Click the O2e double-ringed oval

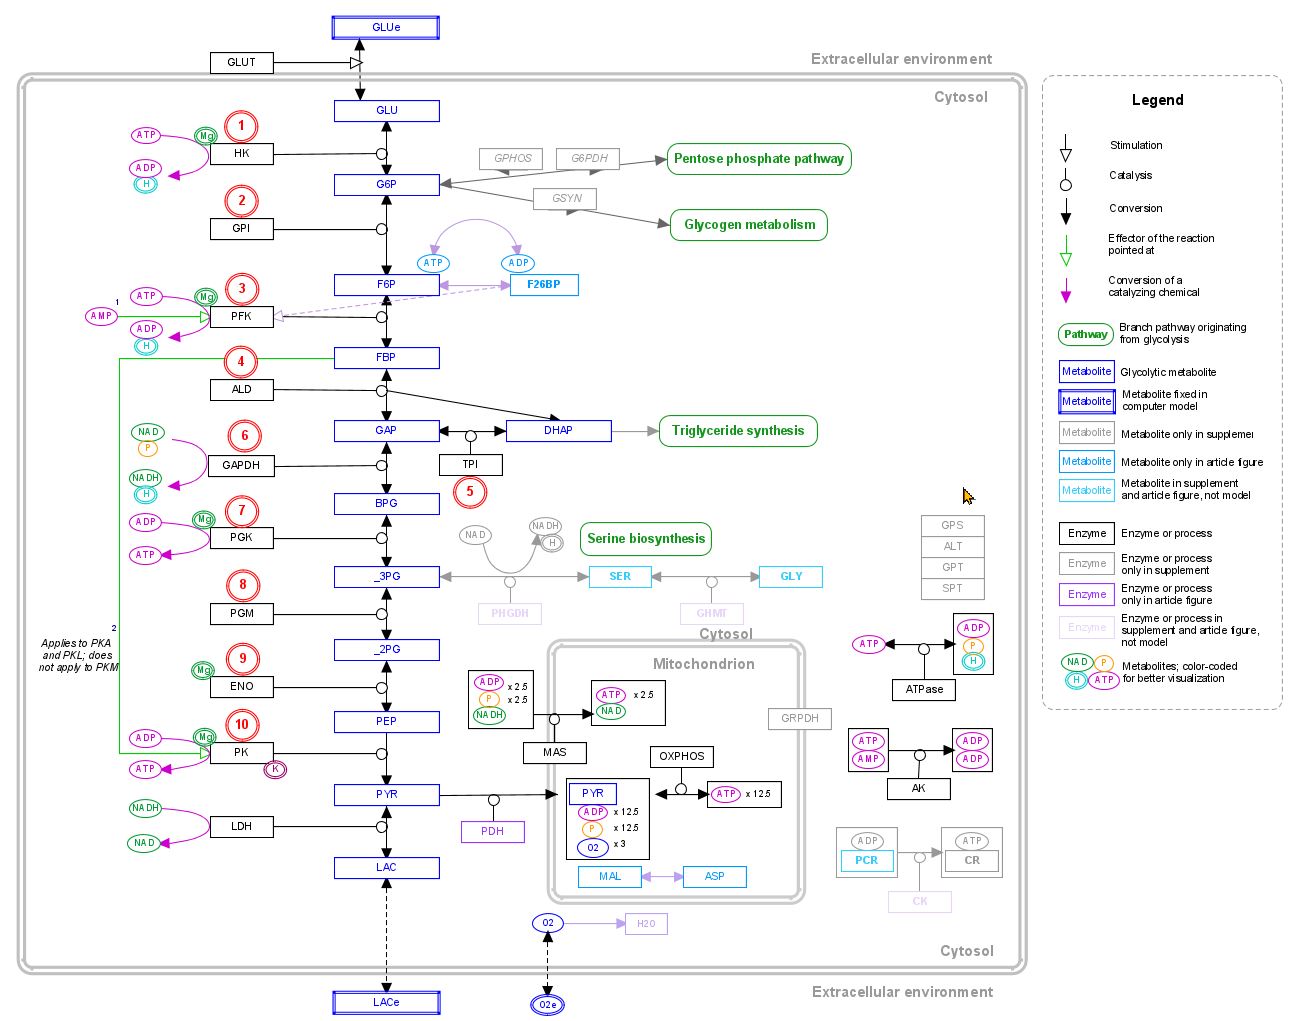(547, 1004)
